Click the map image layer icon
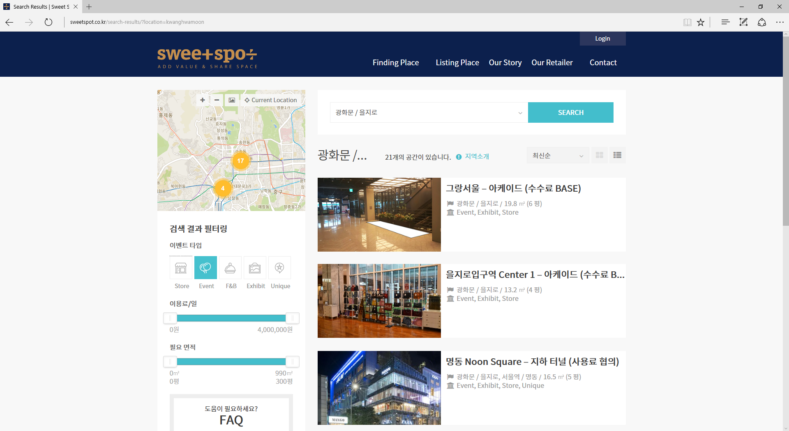This screenshot has height=431, width=789. (231, 100)
